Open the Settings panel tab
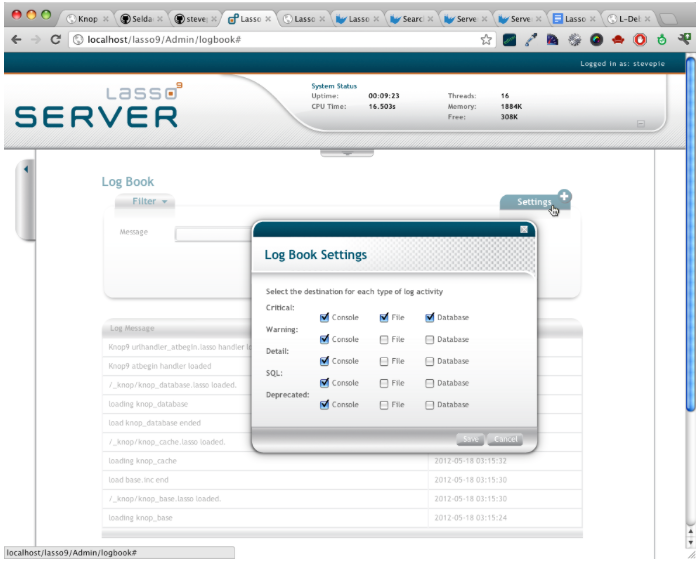The image size is (698, 584). point(533,202)
